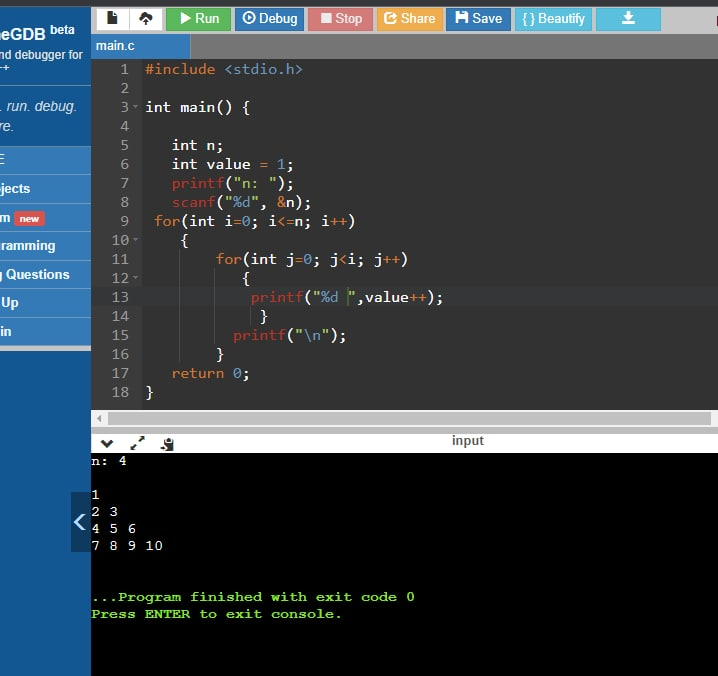Click the upload file icon
The width and height of the screenshot is (718, 676).
[146, 19]
